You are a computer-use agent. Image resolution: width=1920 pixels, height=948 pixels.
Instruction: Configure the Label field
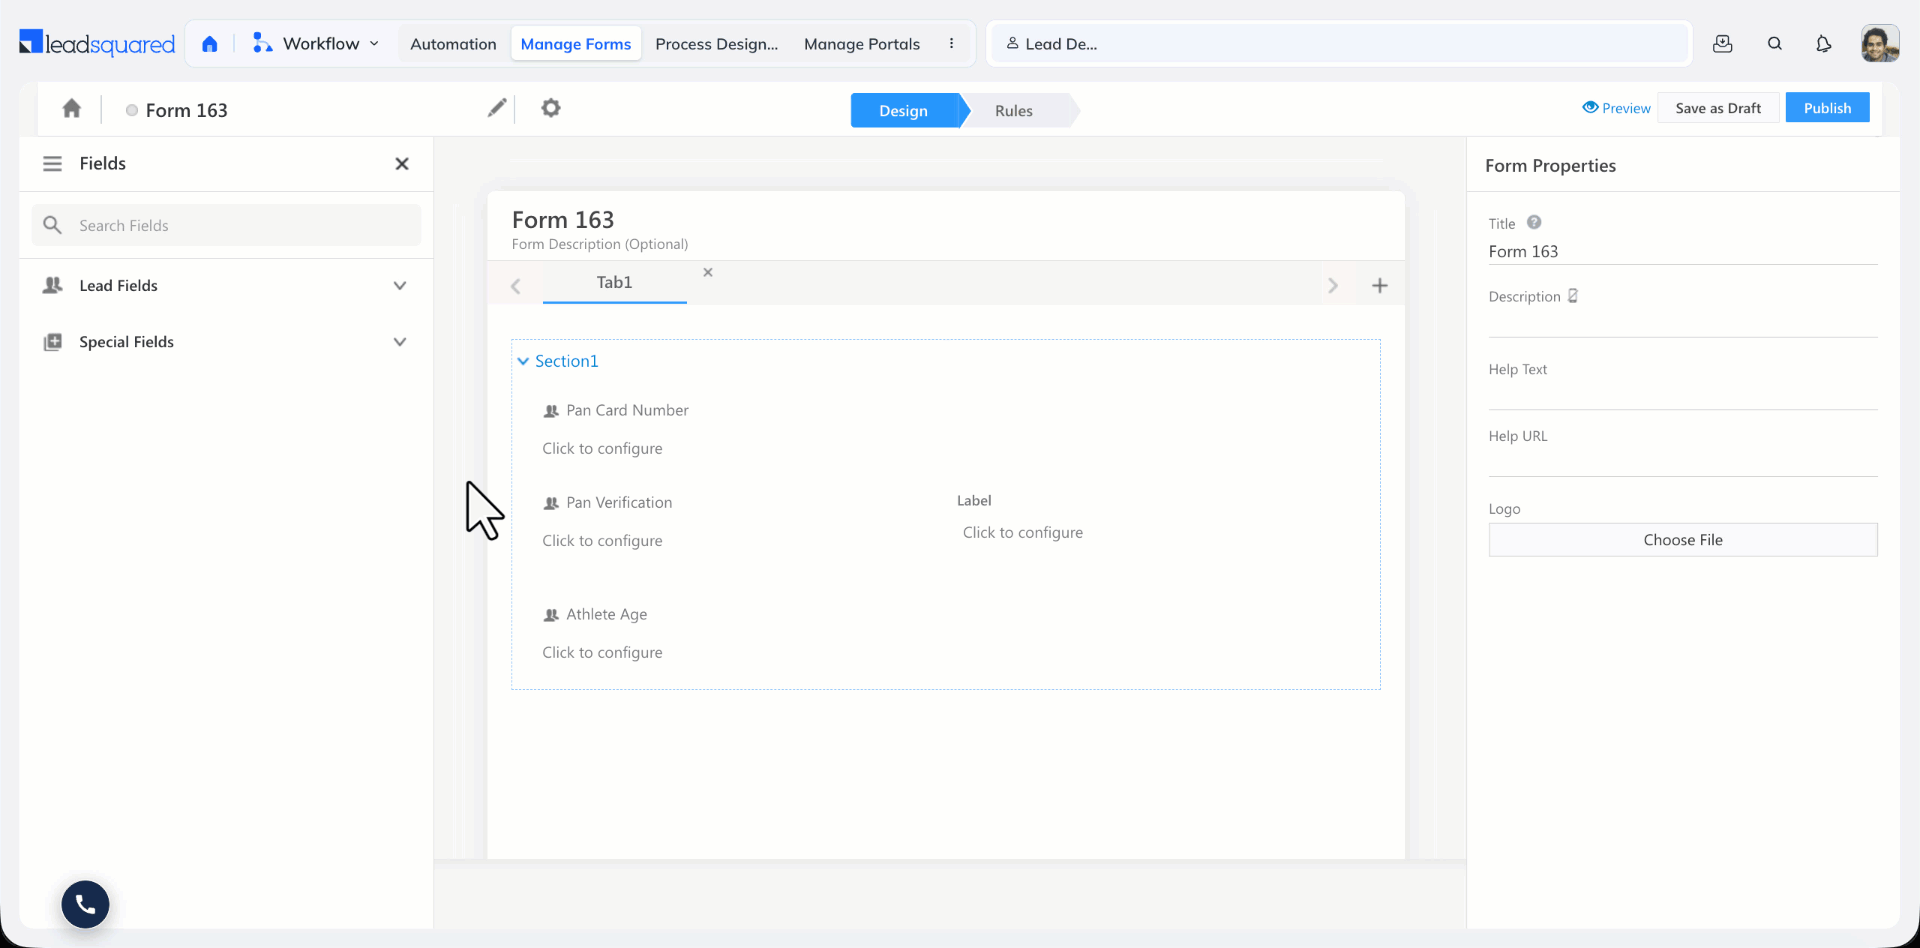pos(1023,533)
